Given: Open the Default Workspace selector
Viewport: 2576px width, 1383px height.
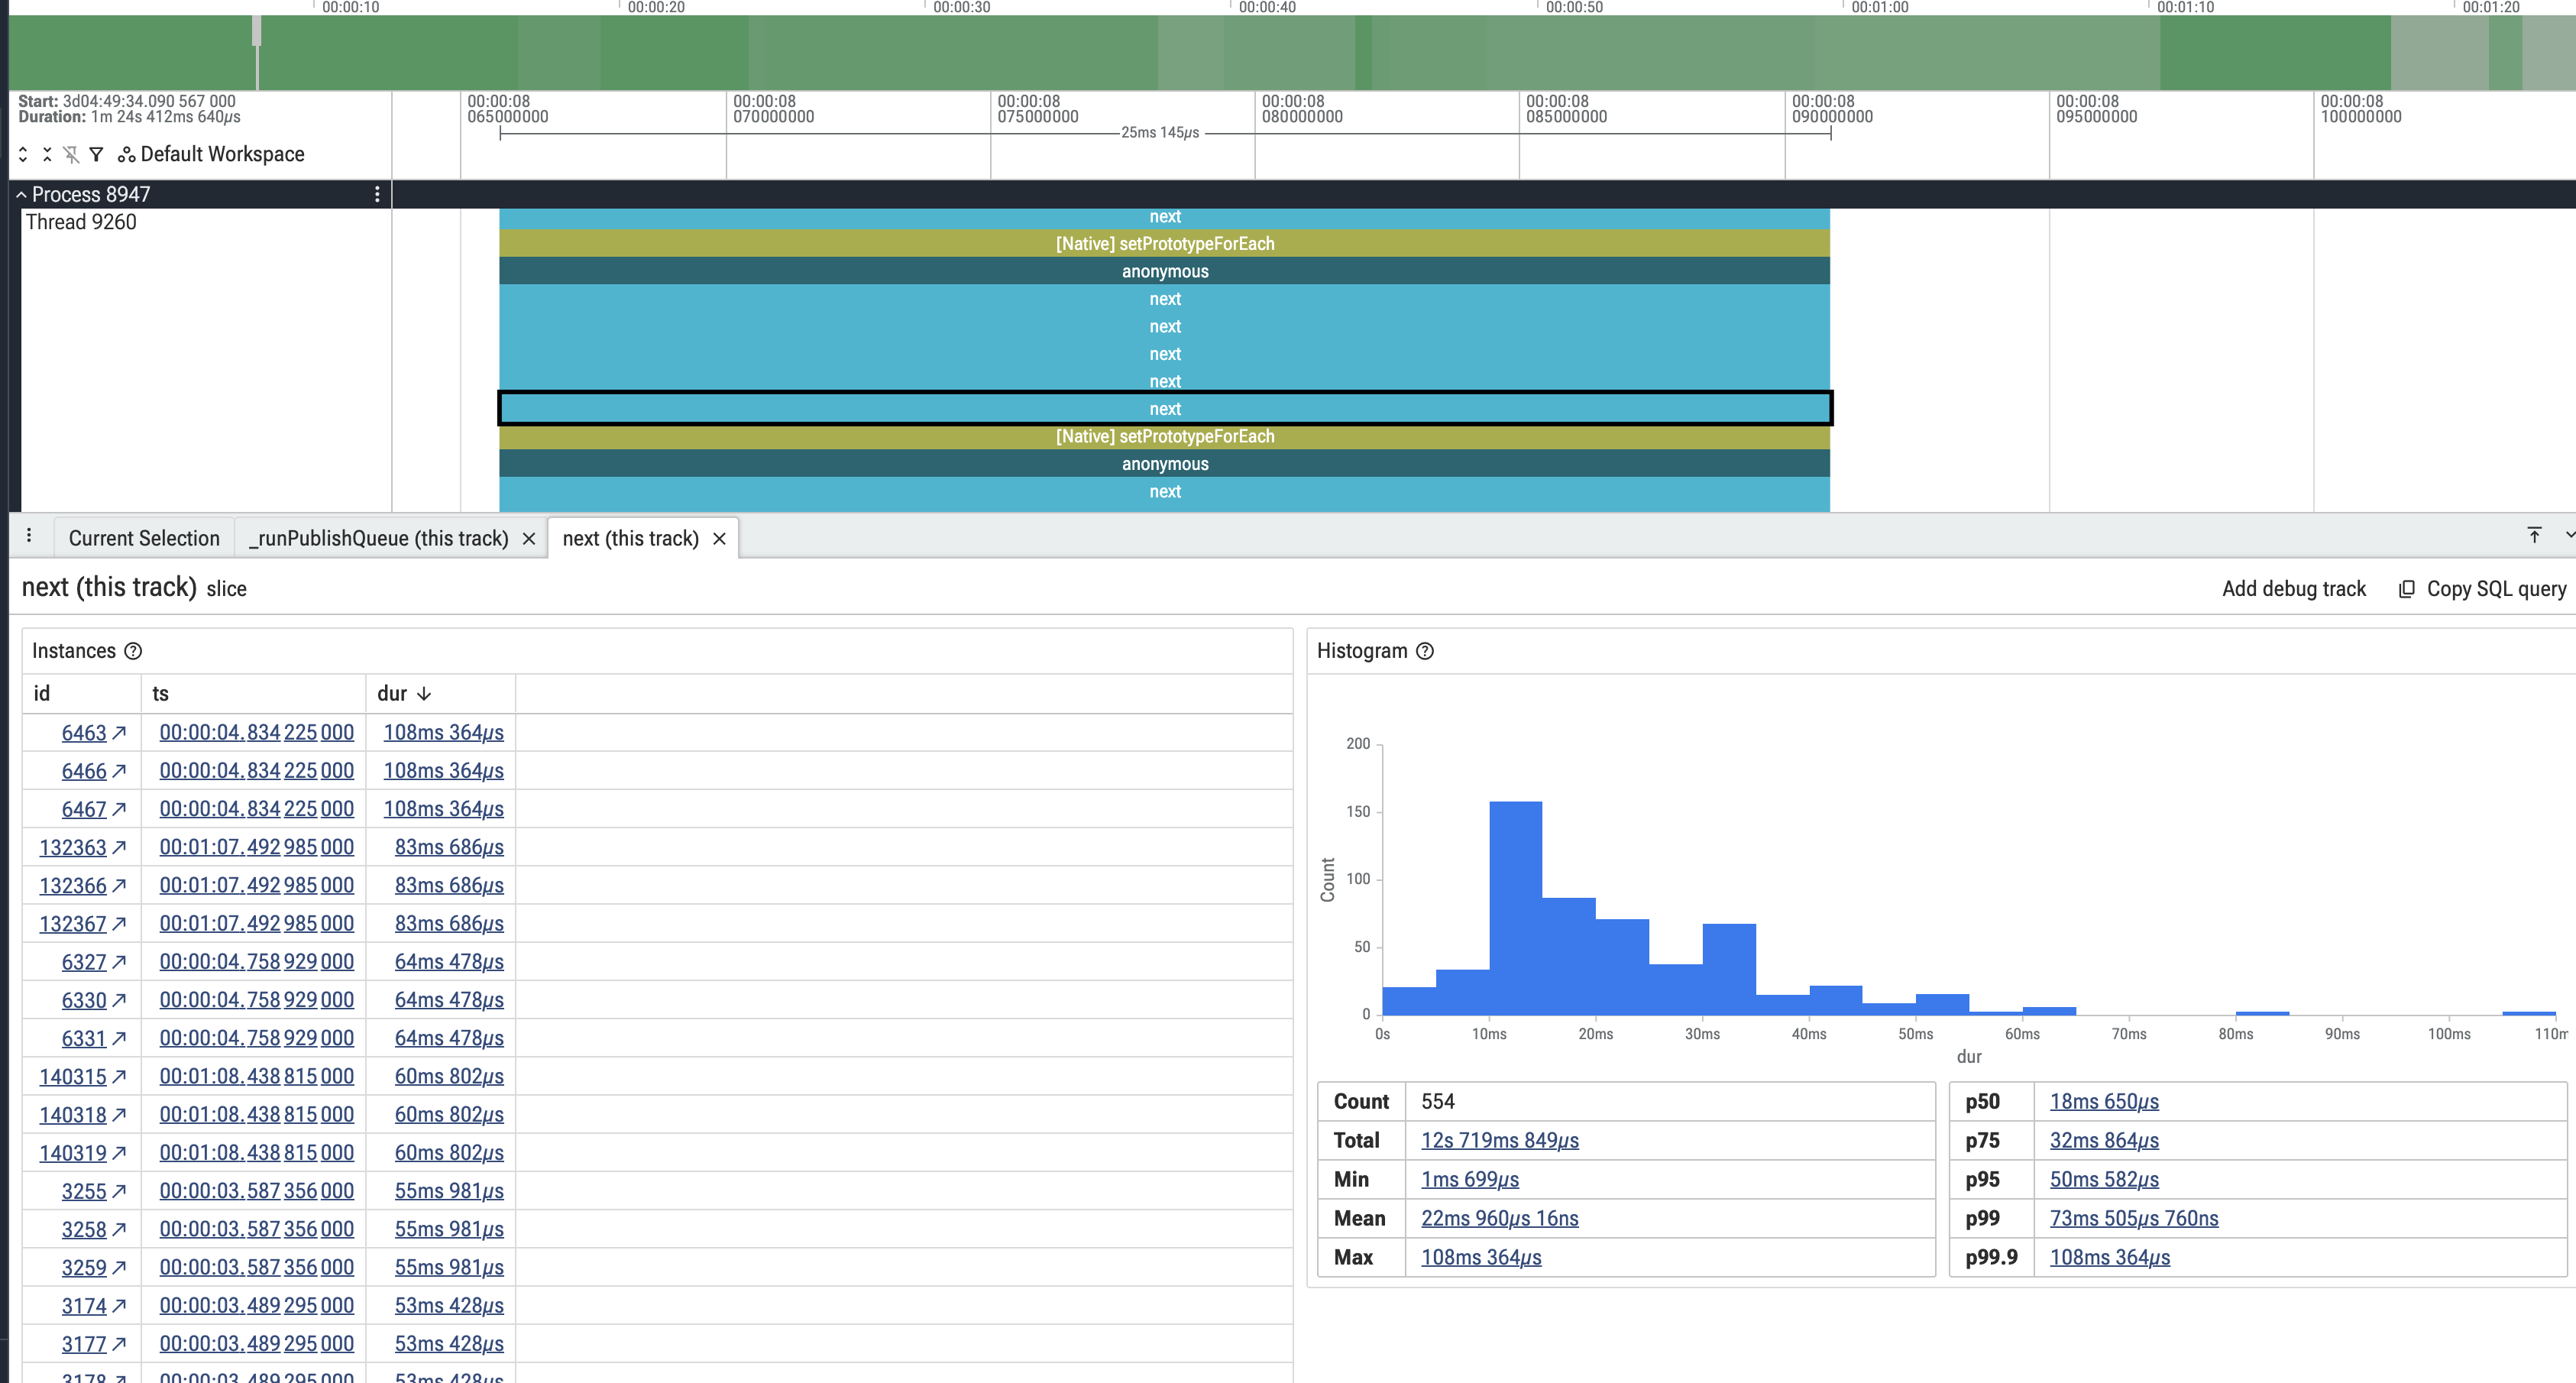Looking at the screenshot, I should pyautogui.click(x=211, y=154).
